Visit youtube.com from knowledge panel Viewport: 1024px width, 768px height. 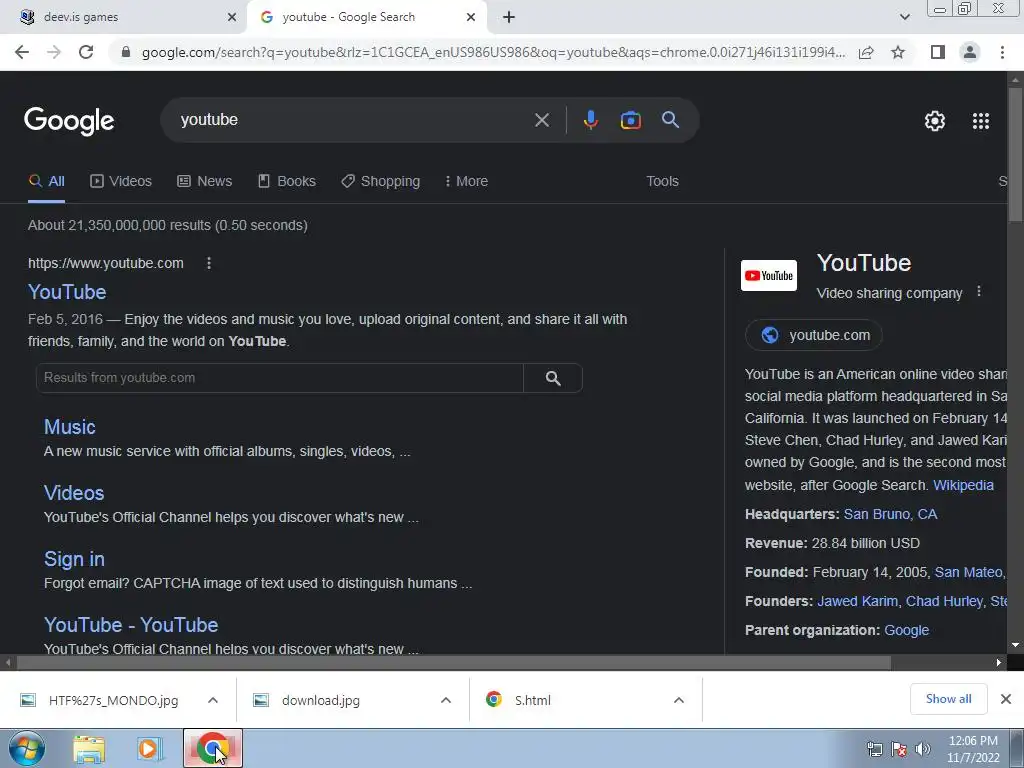click(814, 335)
